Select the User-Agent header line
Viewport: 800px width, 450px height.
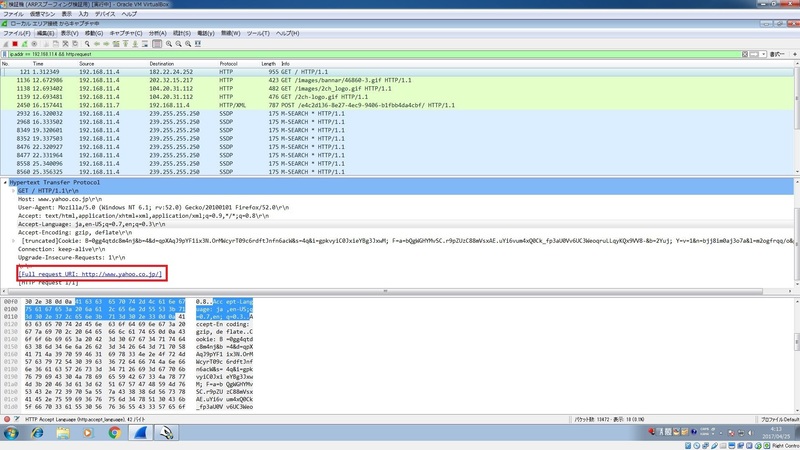153,207
